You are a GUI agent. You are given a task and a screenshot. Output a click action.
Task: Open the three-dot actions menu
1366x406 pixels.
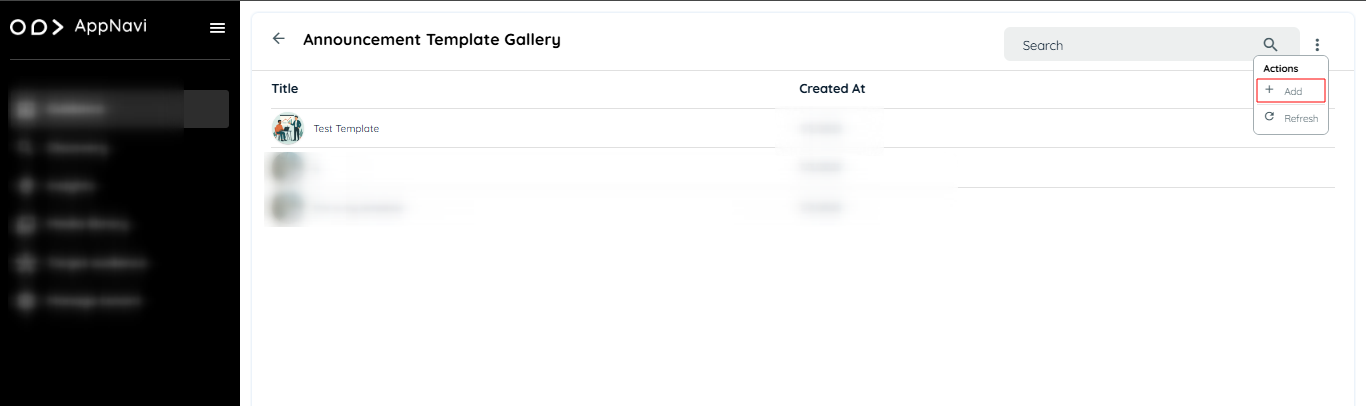[x=1317, y=45]
